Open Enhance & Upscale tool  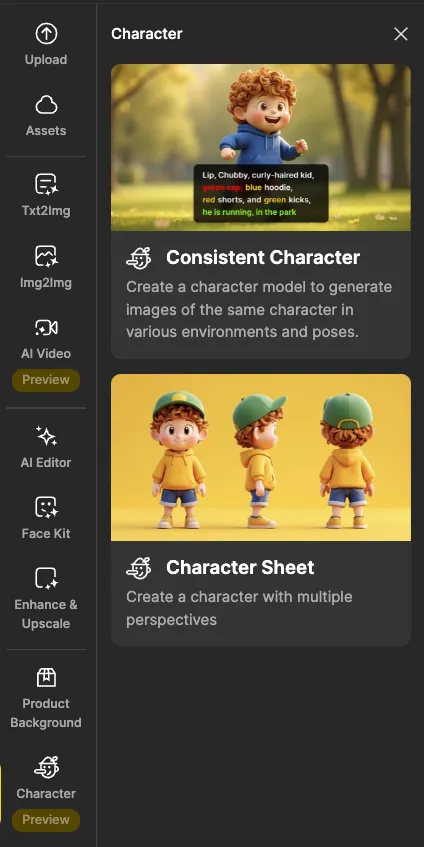[x=46, y=599]
